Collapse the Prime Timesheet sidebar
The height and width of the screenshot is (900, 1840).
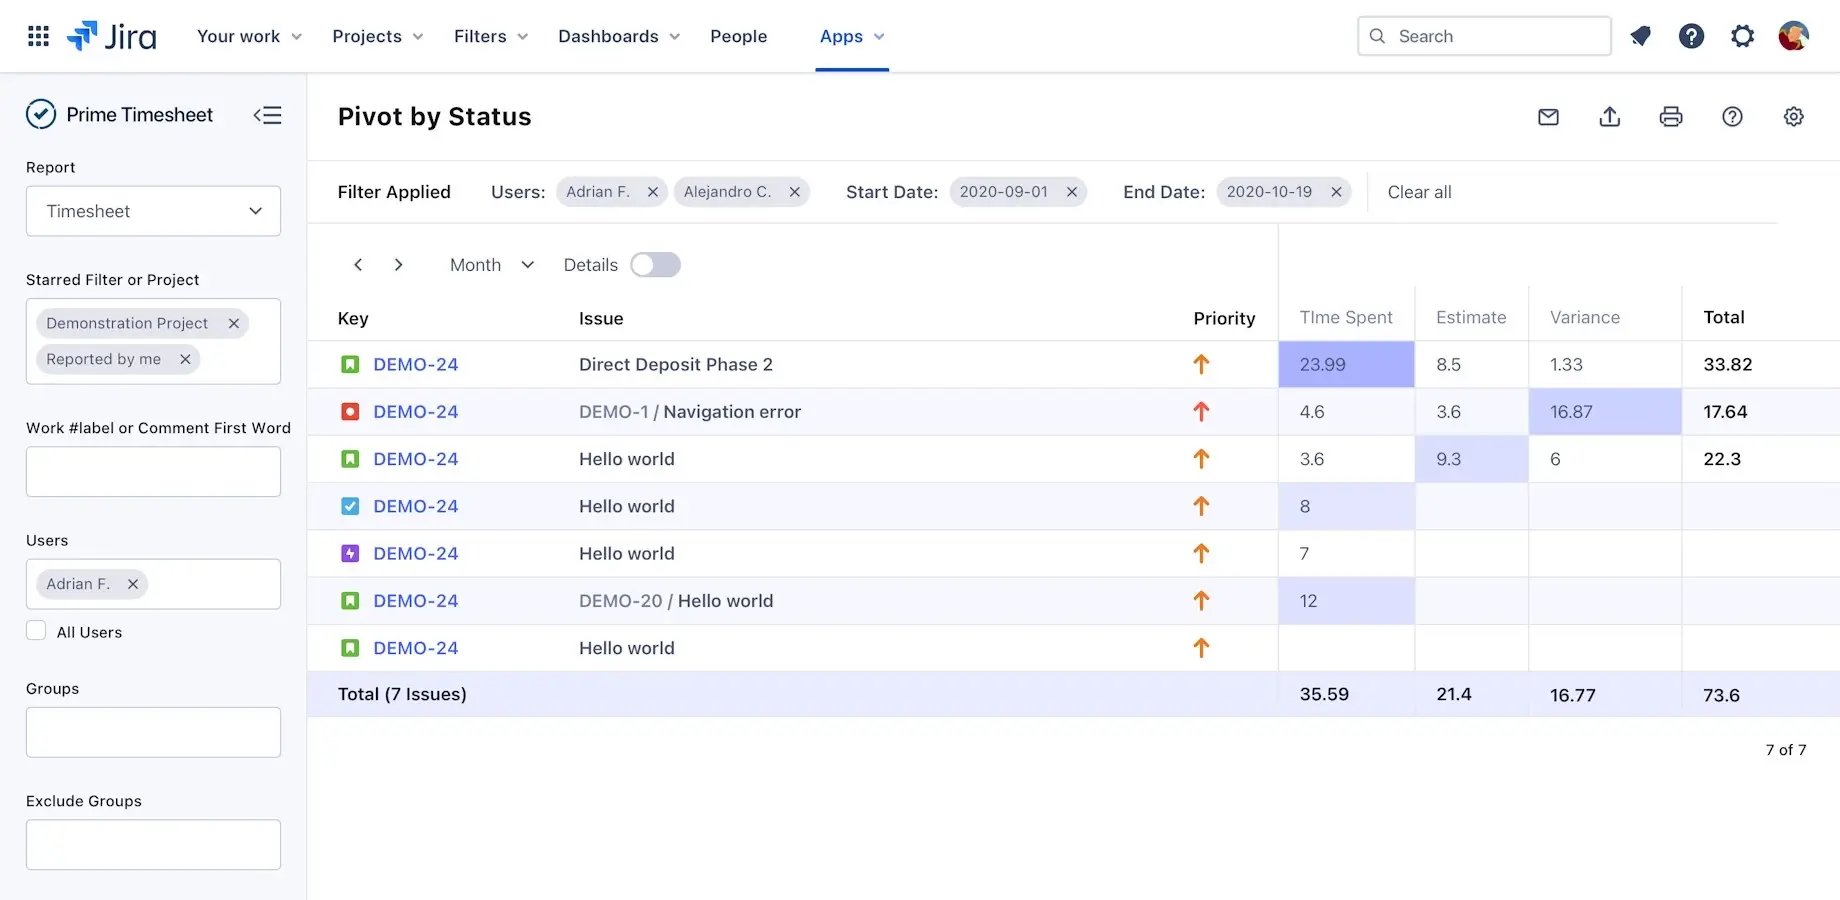[267, 115]
